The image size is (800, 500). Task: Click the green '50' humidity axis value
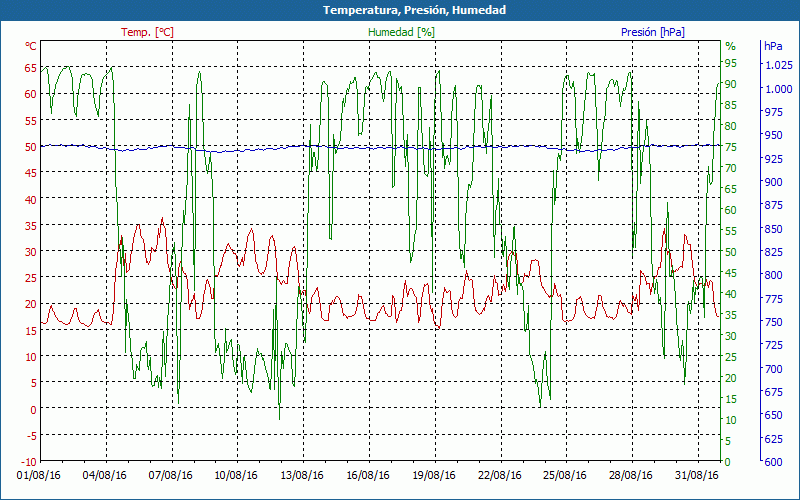click(x=731, y=252)
